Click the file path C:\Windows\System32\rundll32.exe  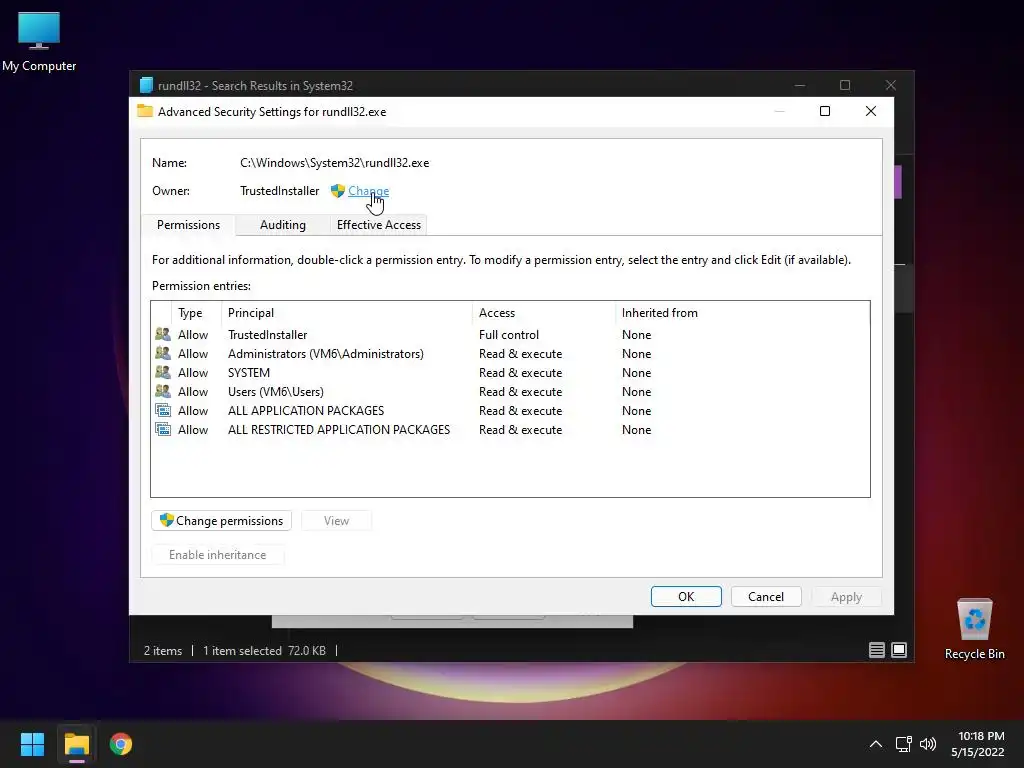[334, 163]
